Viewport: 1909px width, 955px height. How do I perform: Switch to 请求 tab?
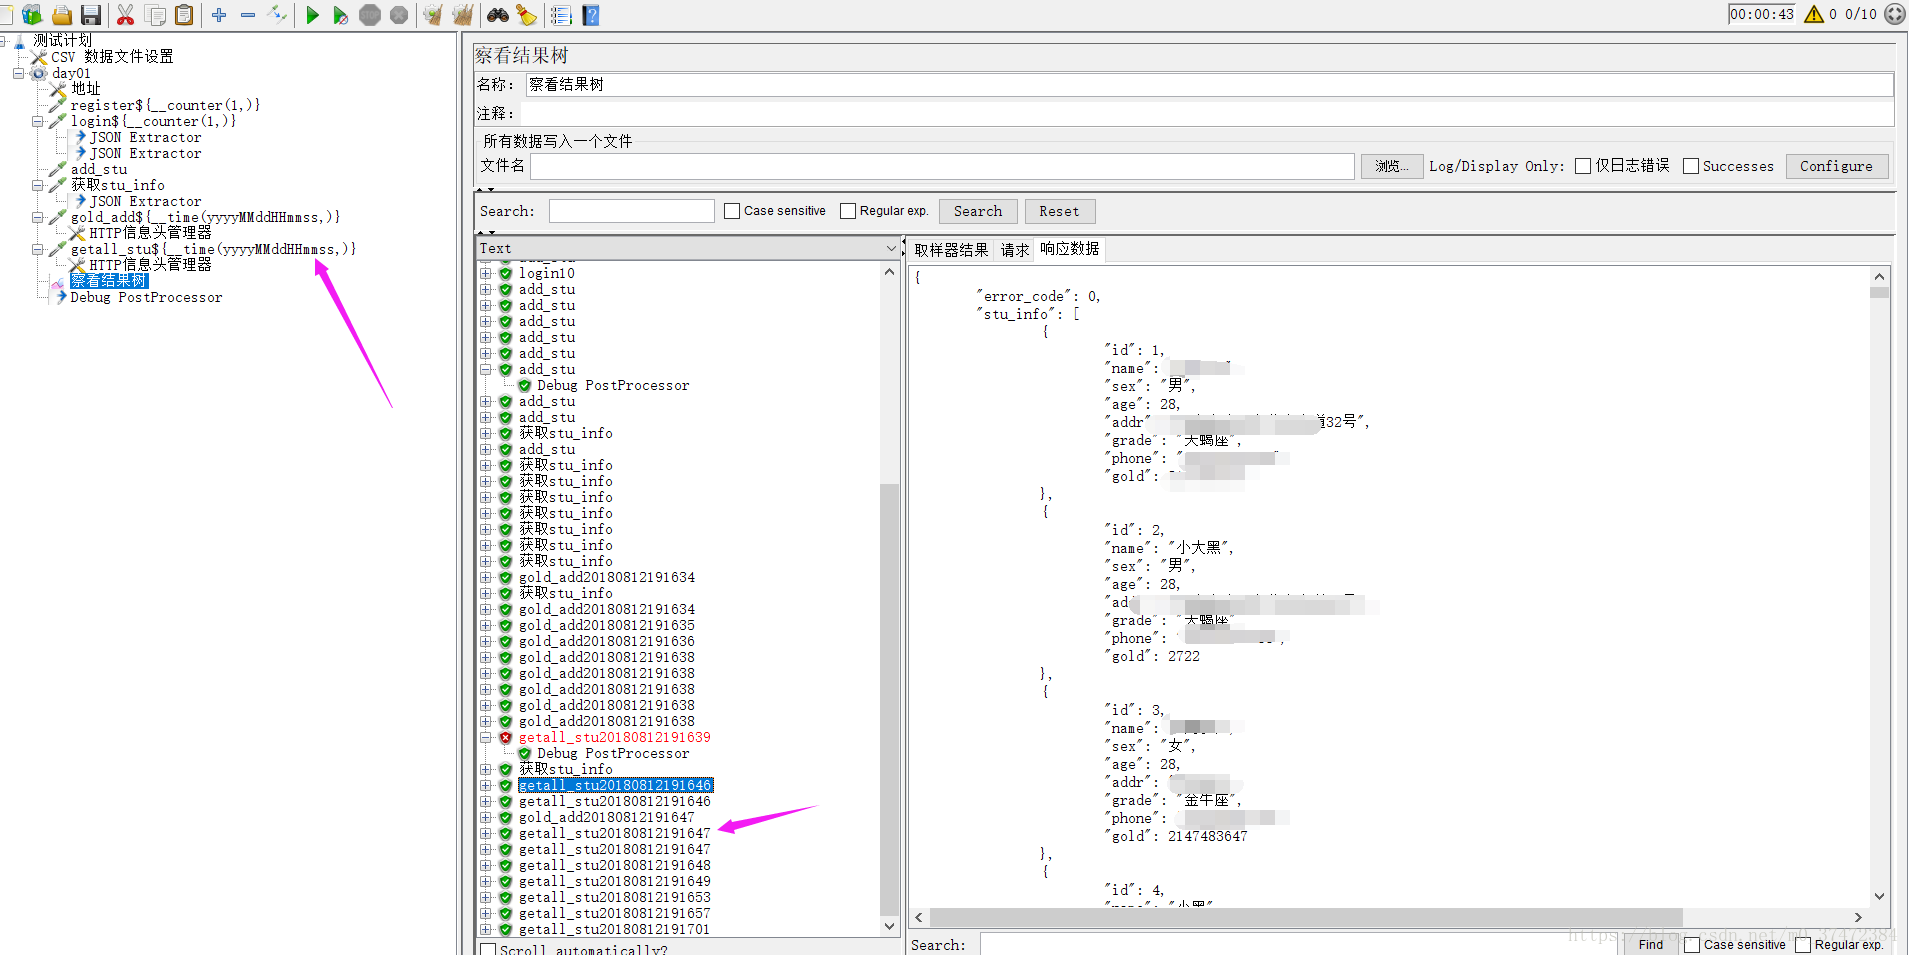pos(1015,250)
